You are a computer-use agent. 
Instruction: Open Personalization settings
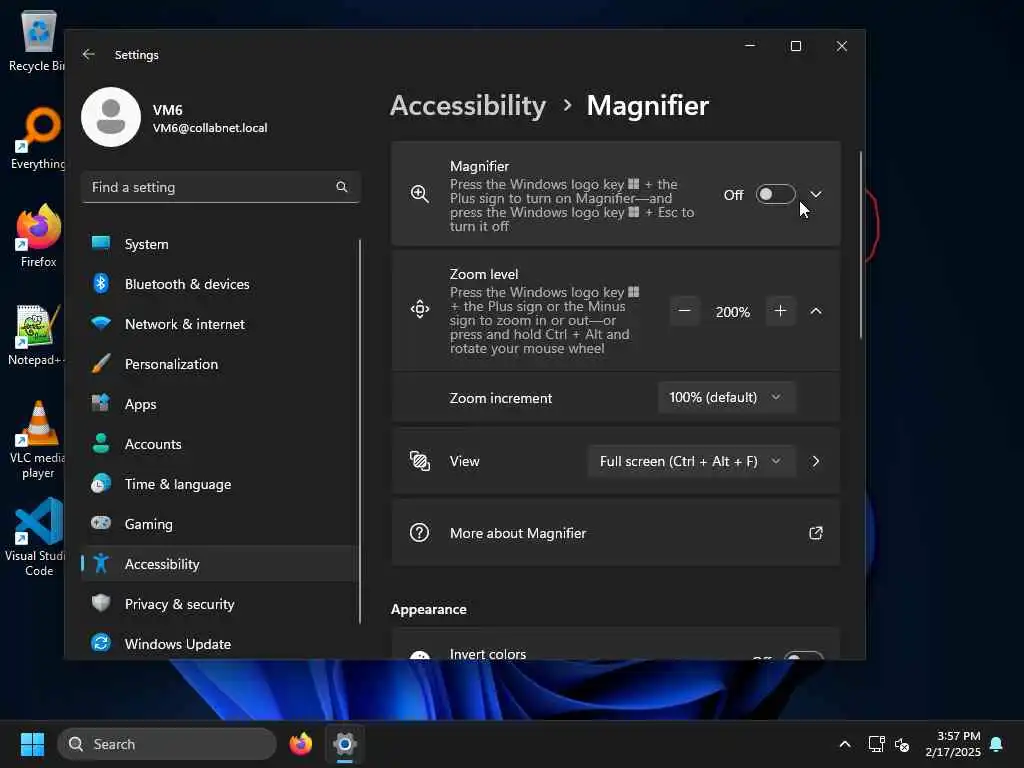220,364
